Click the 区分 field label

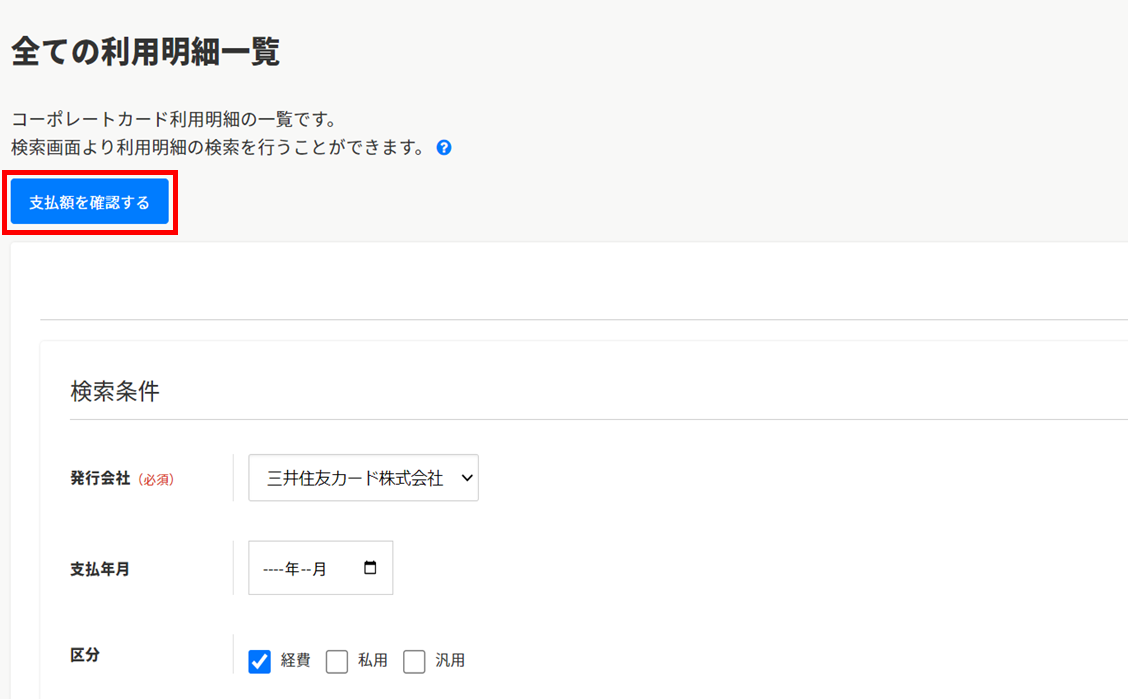[85, 656]
